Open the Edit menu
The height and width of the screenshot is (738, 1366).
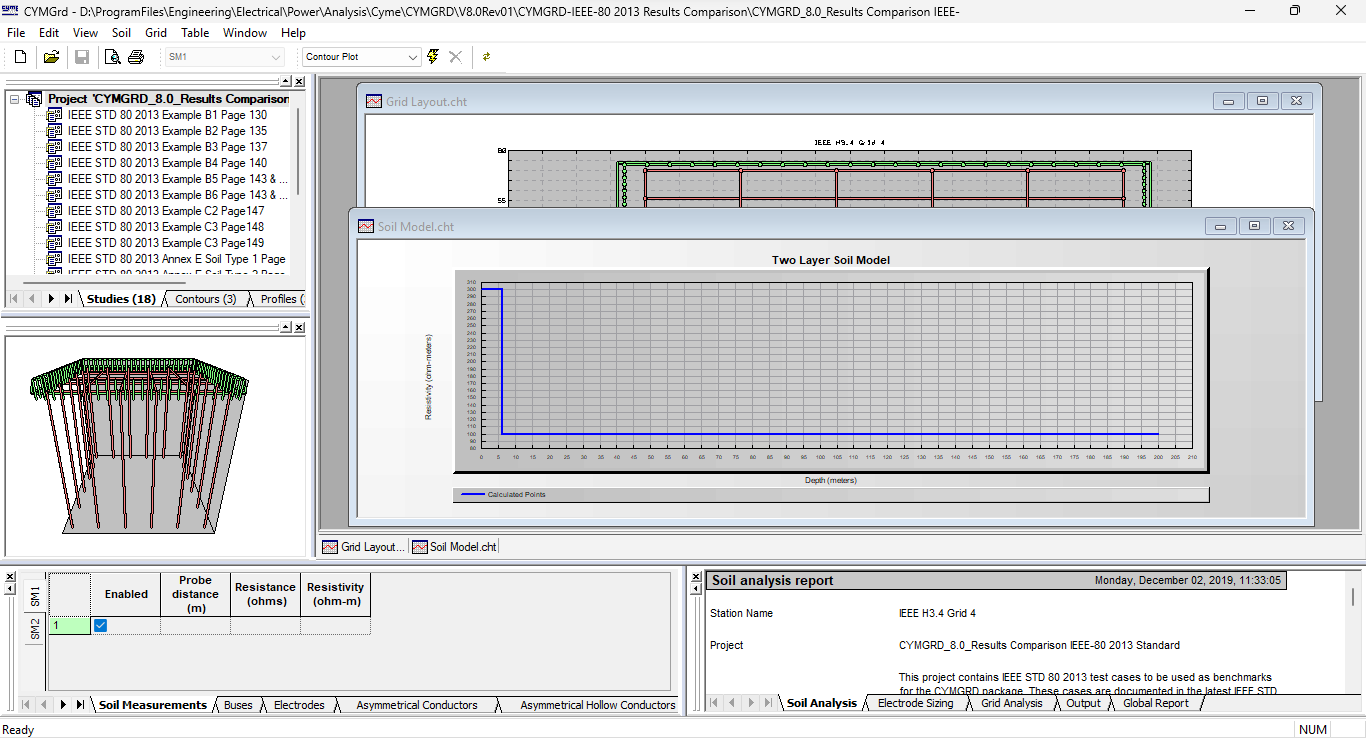[x=49, y=33]
